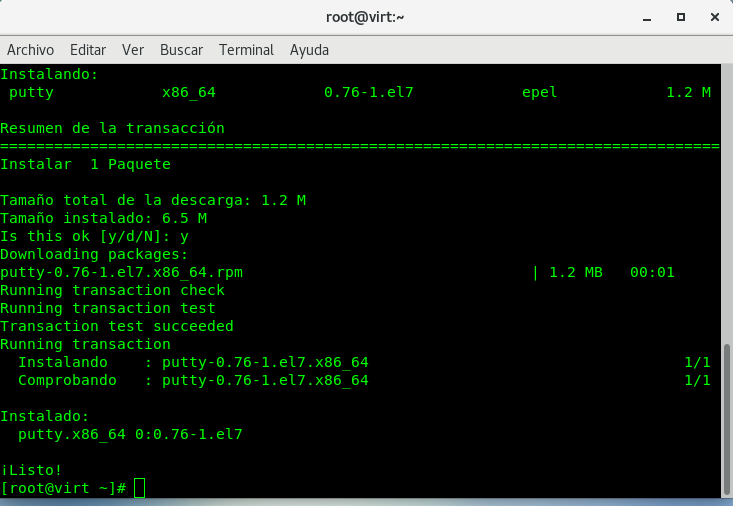Click the cursor at the shell prompt

139,488
